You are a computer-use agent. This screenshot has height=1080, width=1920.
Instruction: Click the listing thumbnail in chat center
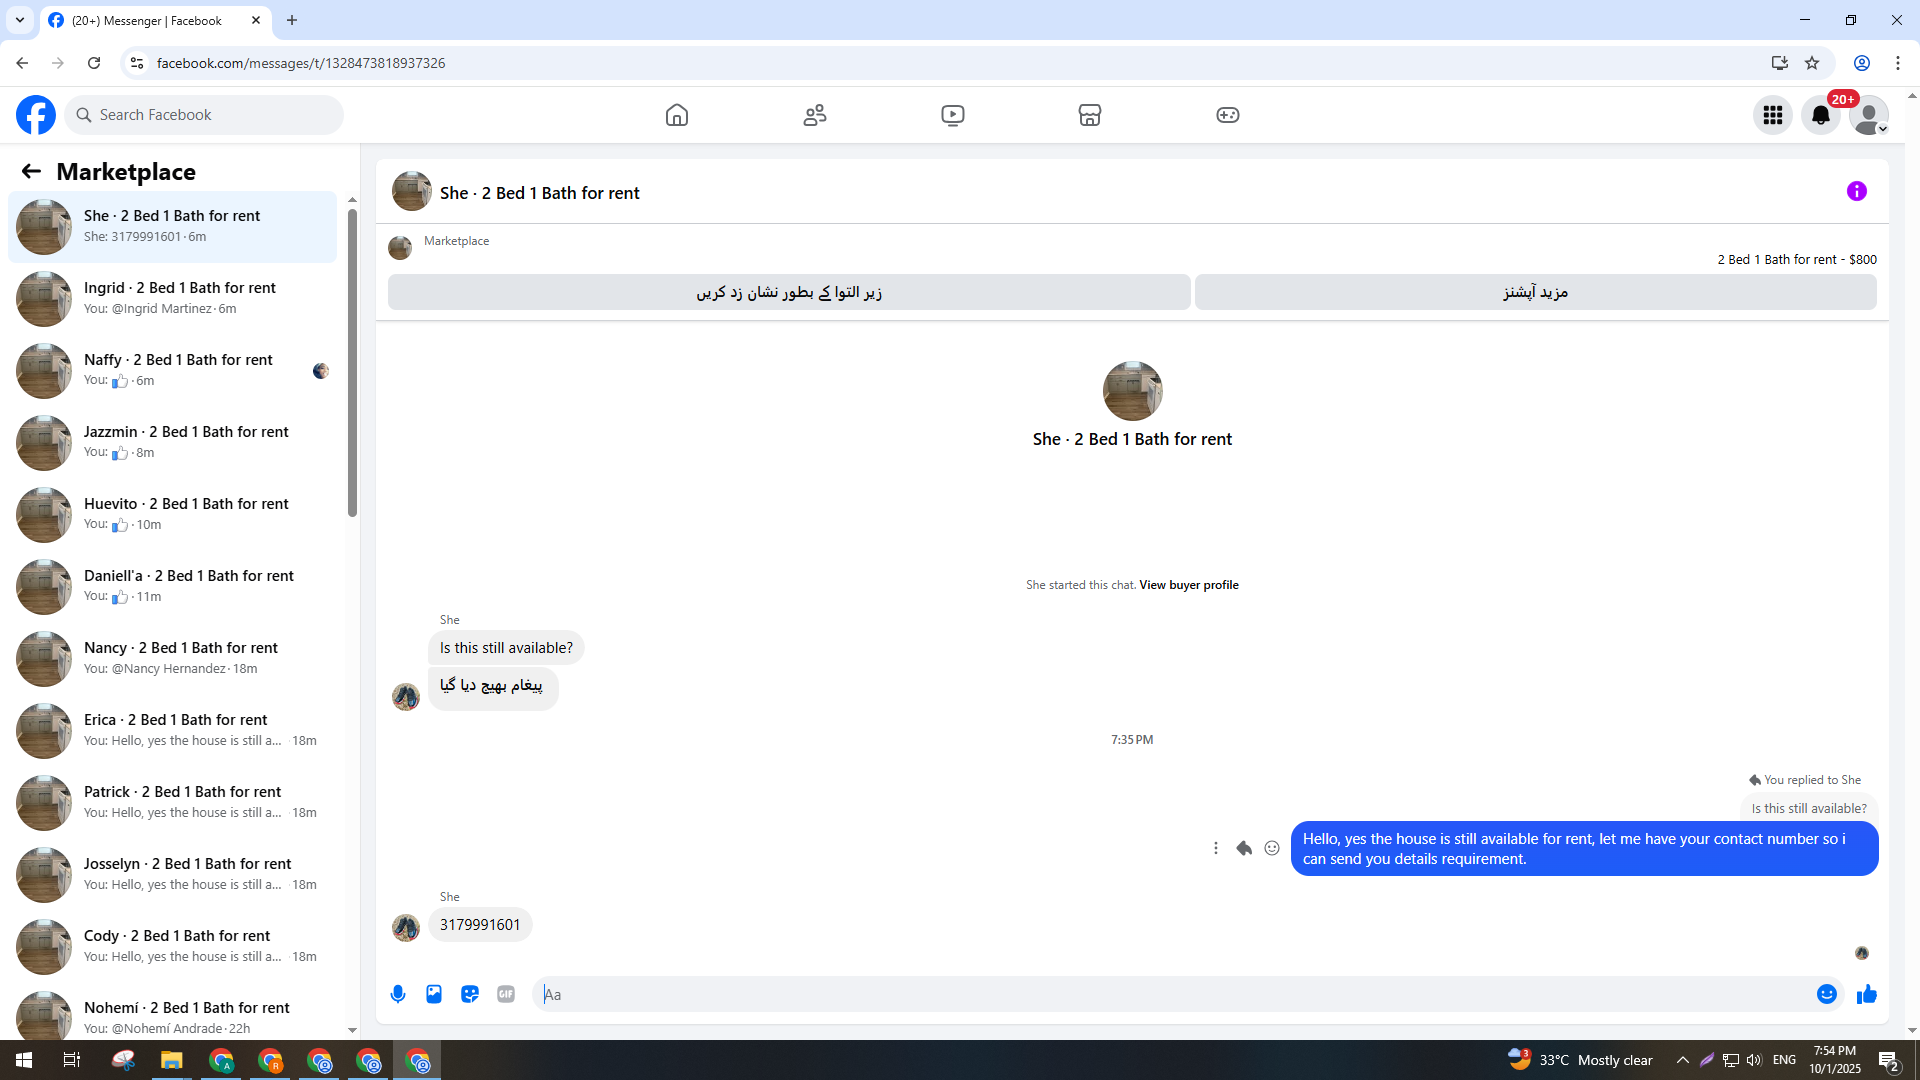coord(1132,391)
